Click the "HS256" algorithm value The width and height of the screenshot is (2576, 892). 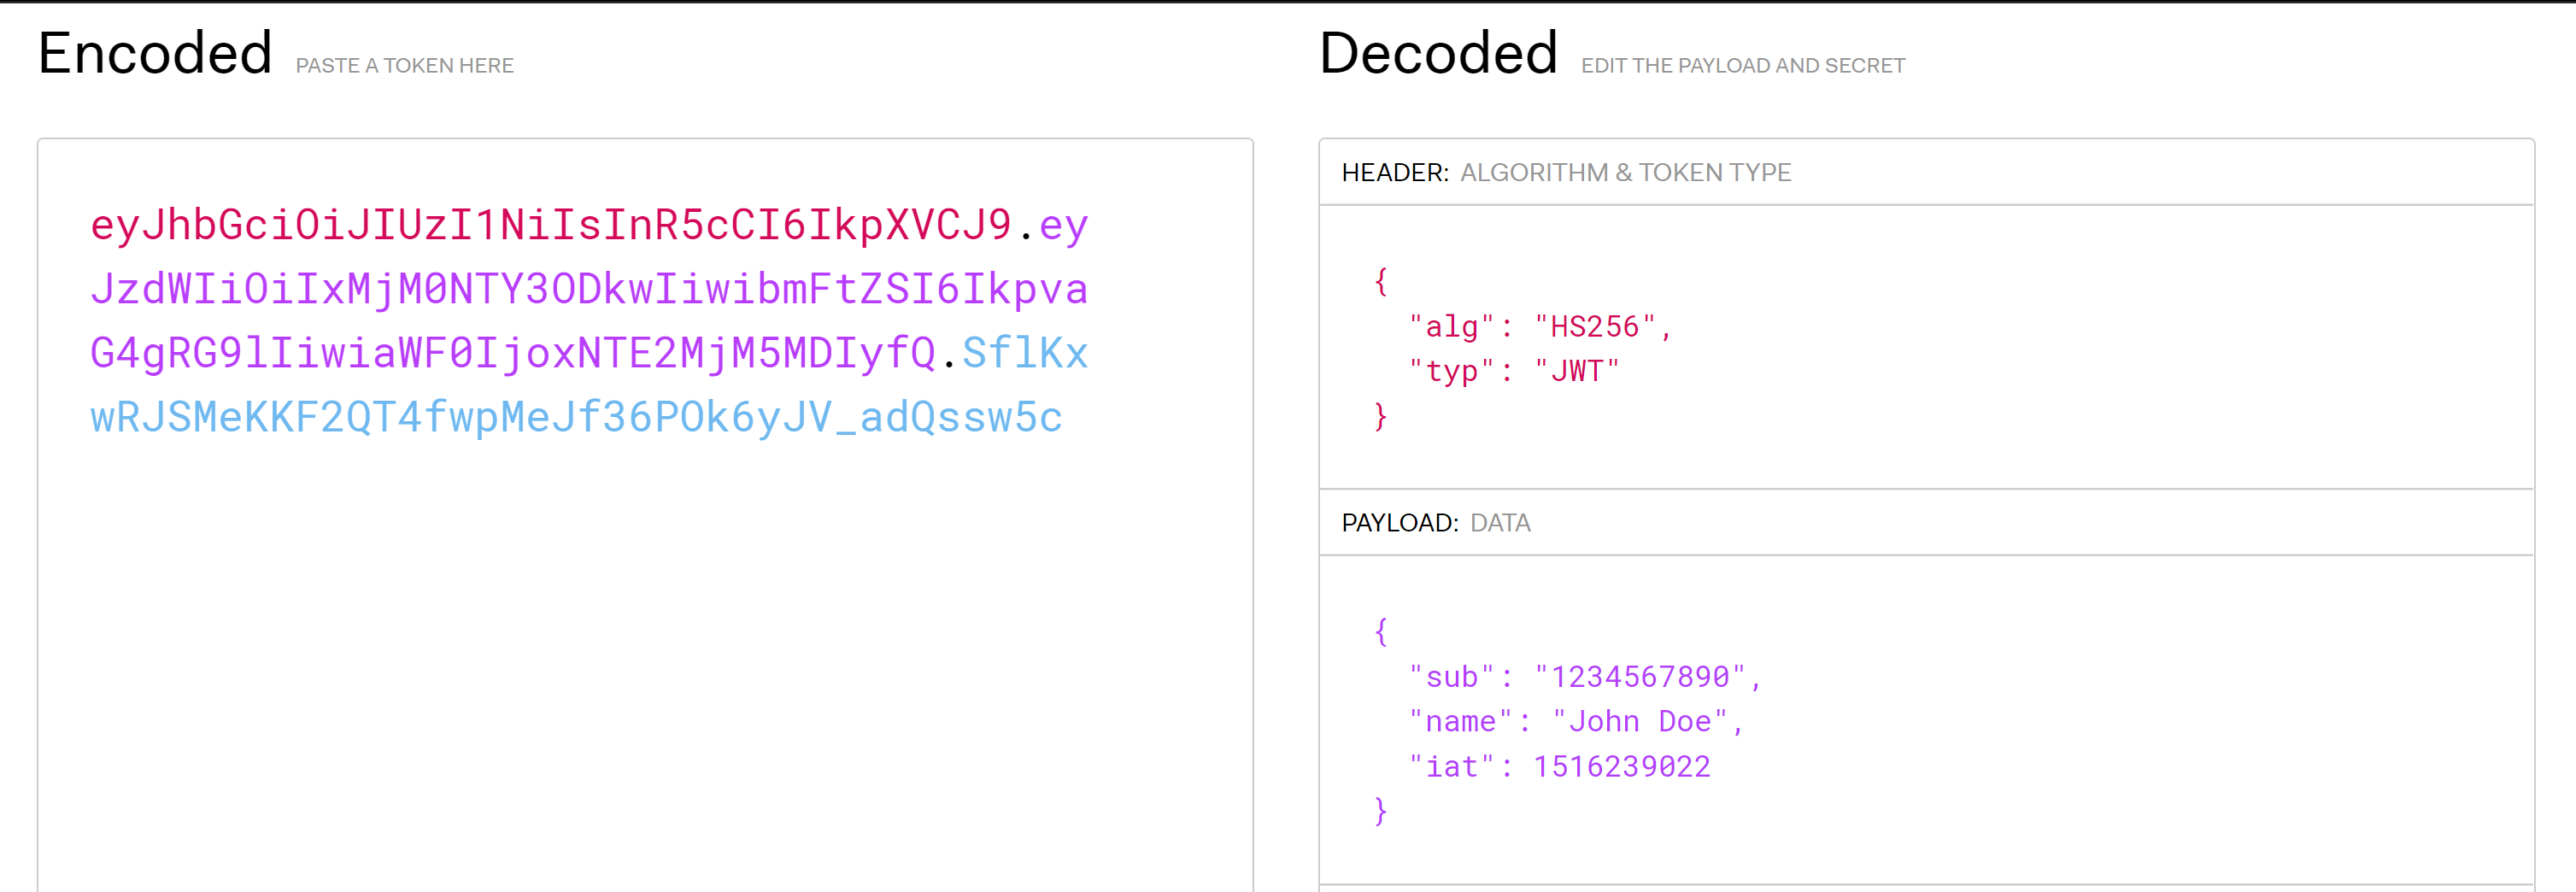point(1594,327)
